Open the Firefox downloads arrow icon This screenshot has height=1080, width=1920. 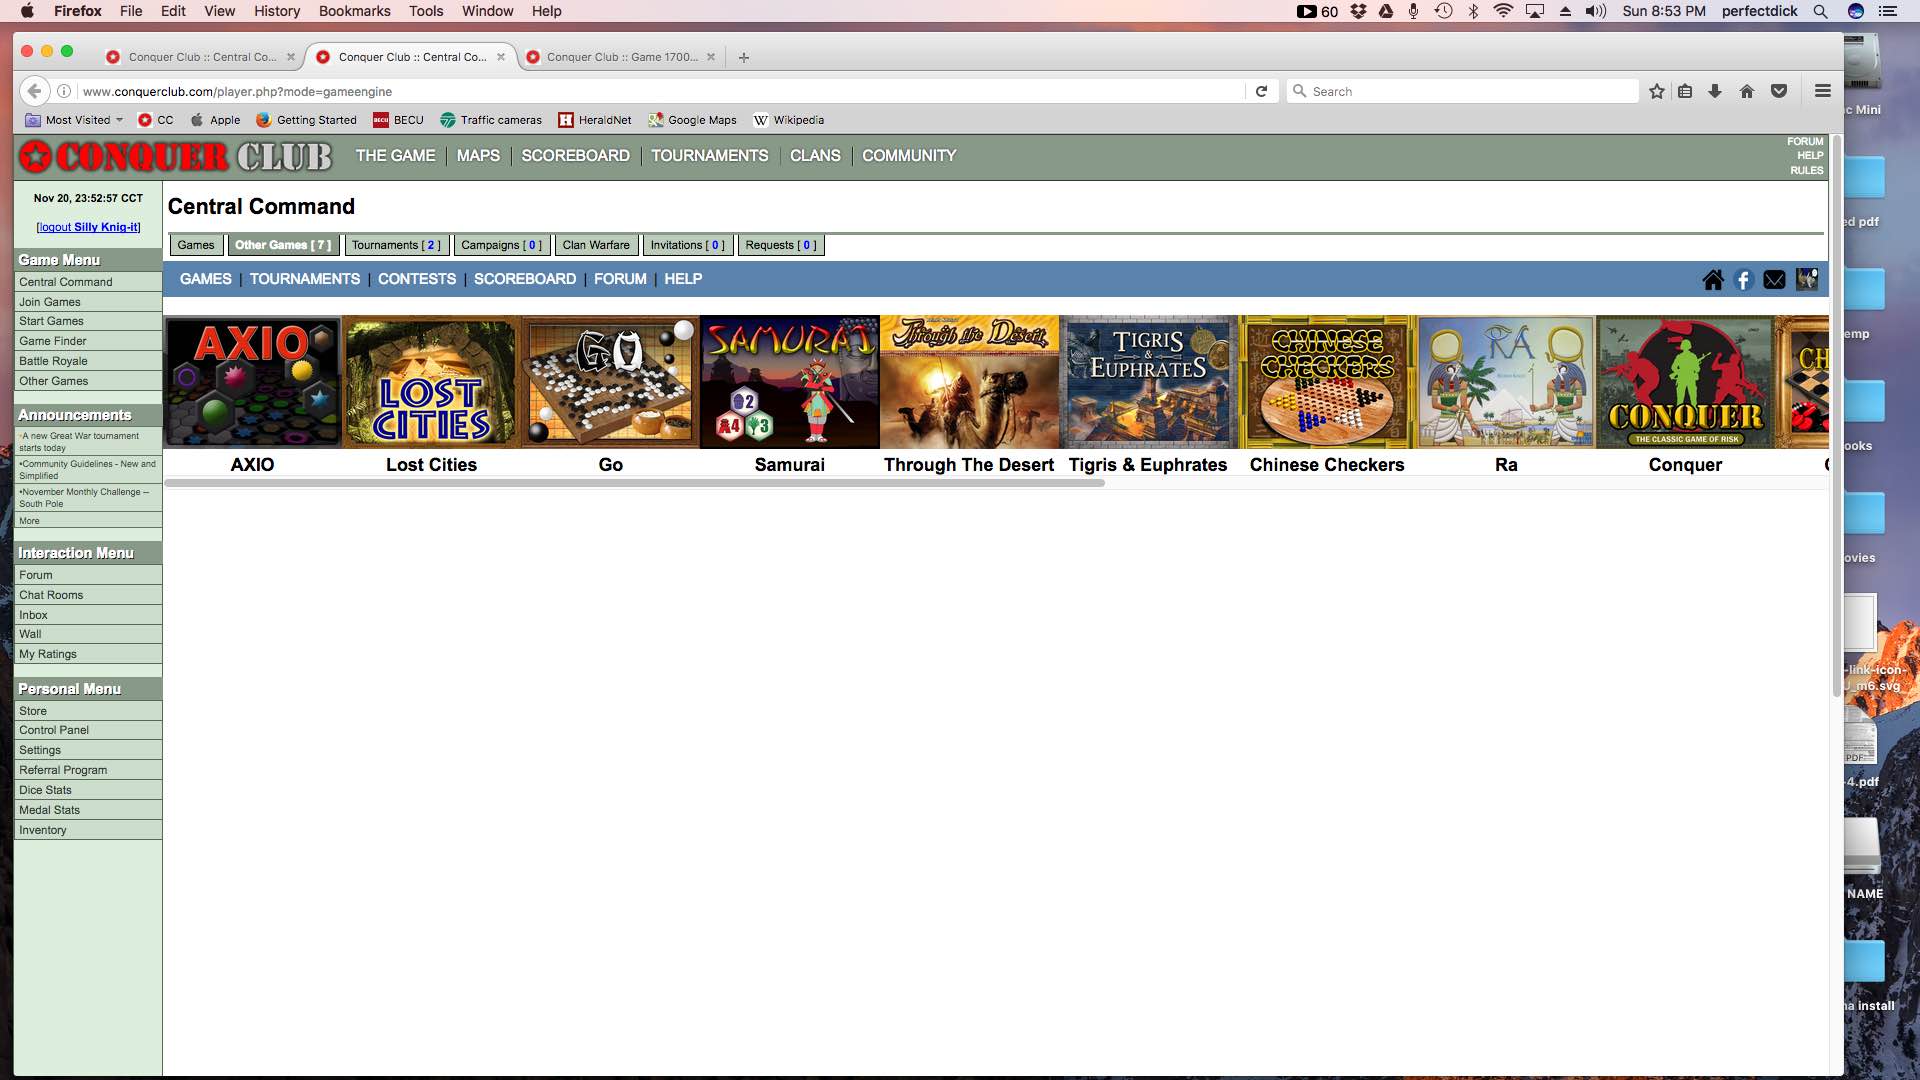[1715, 91]
